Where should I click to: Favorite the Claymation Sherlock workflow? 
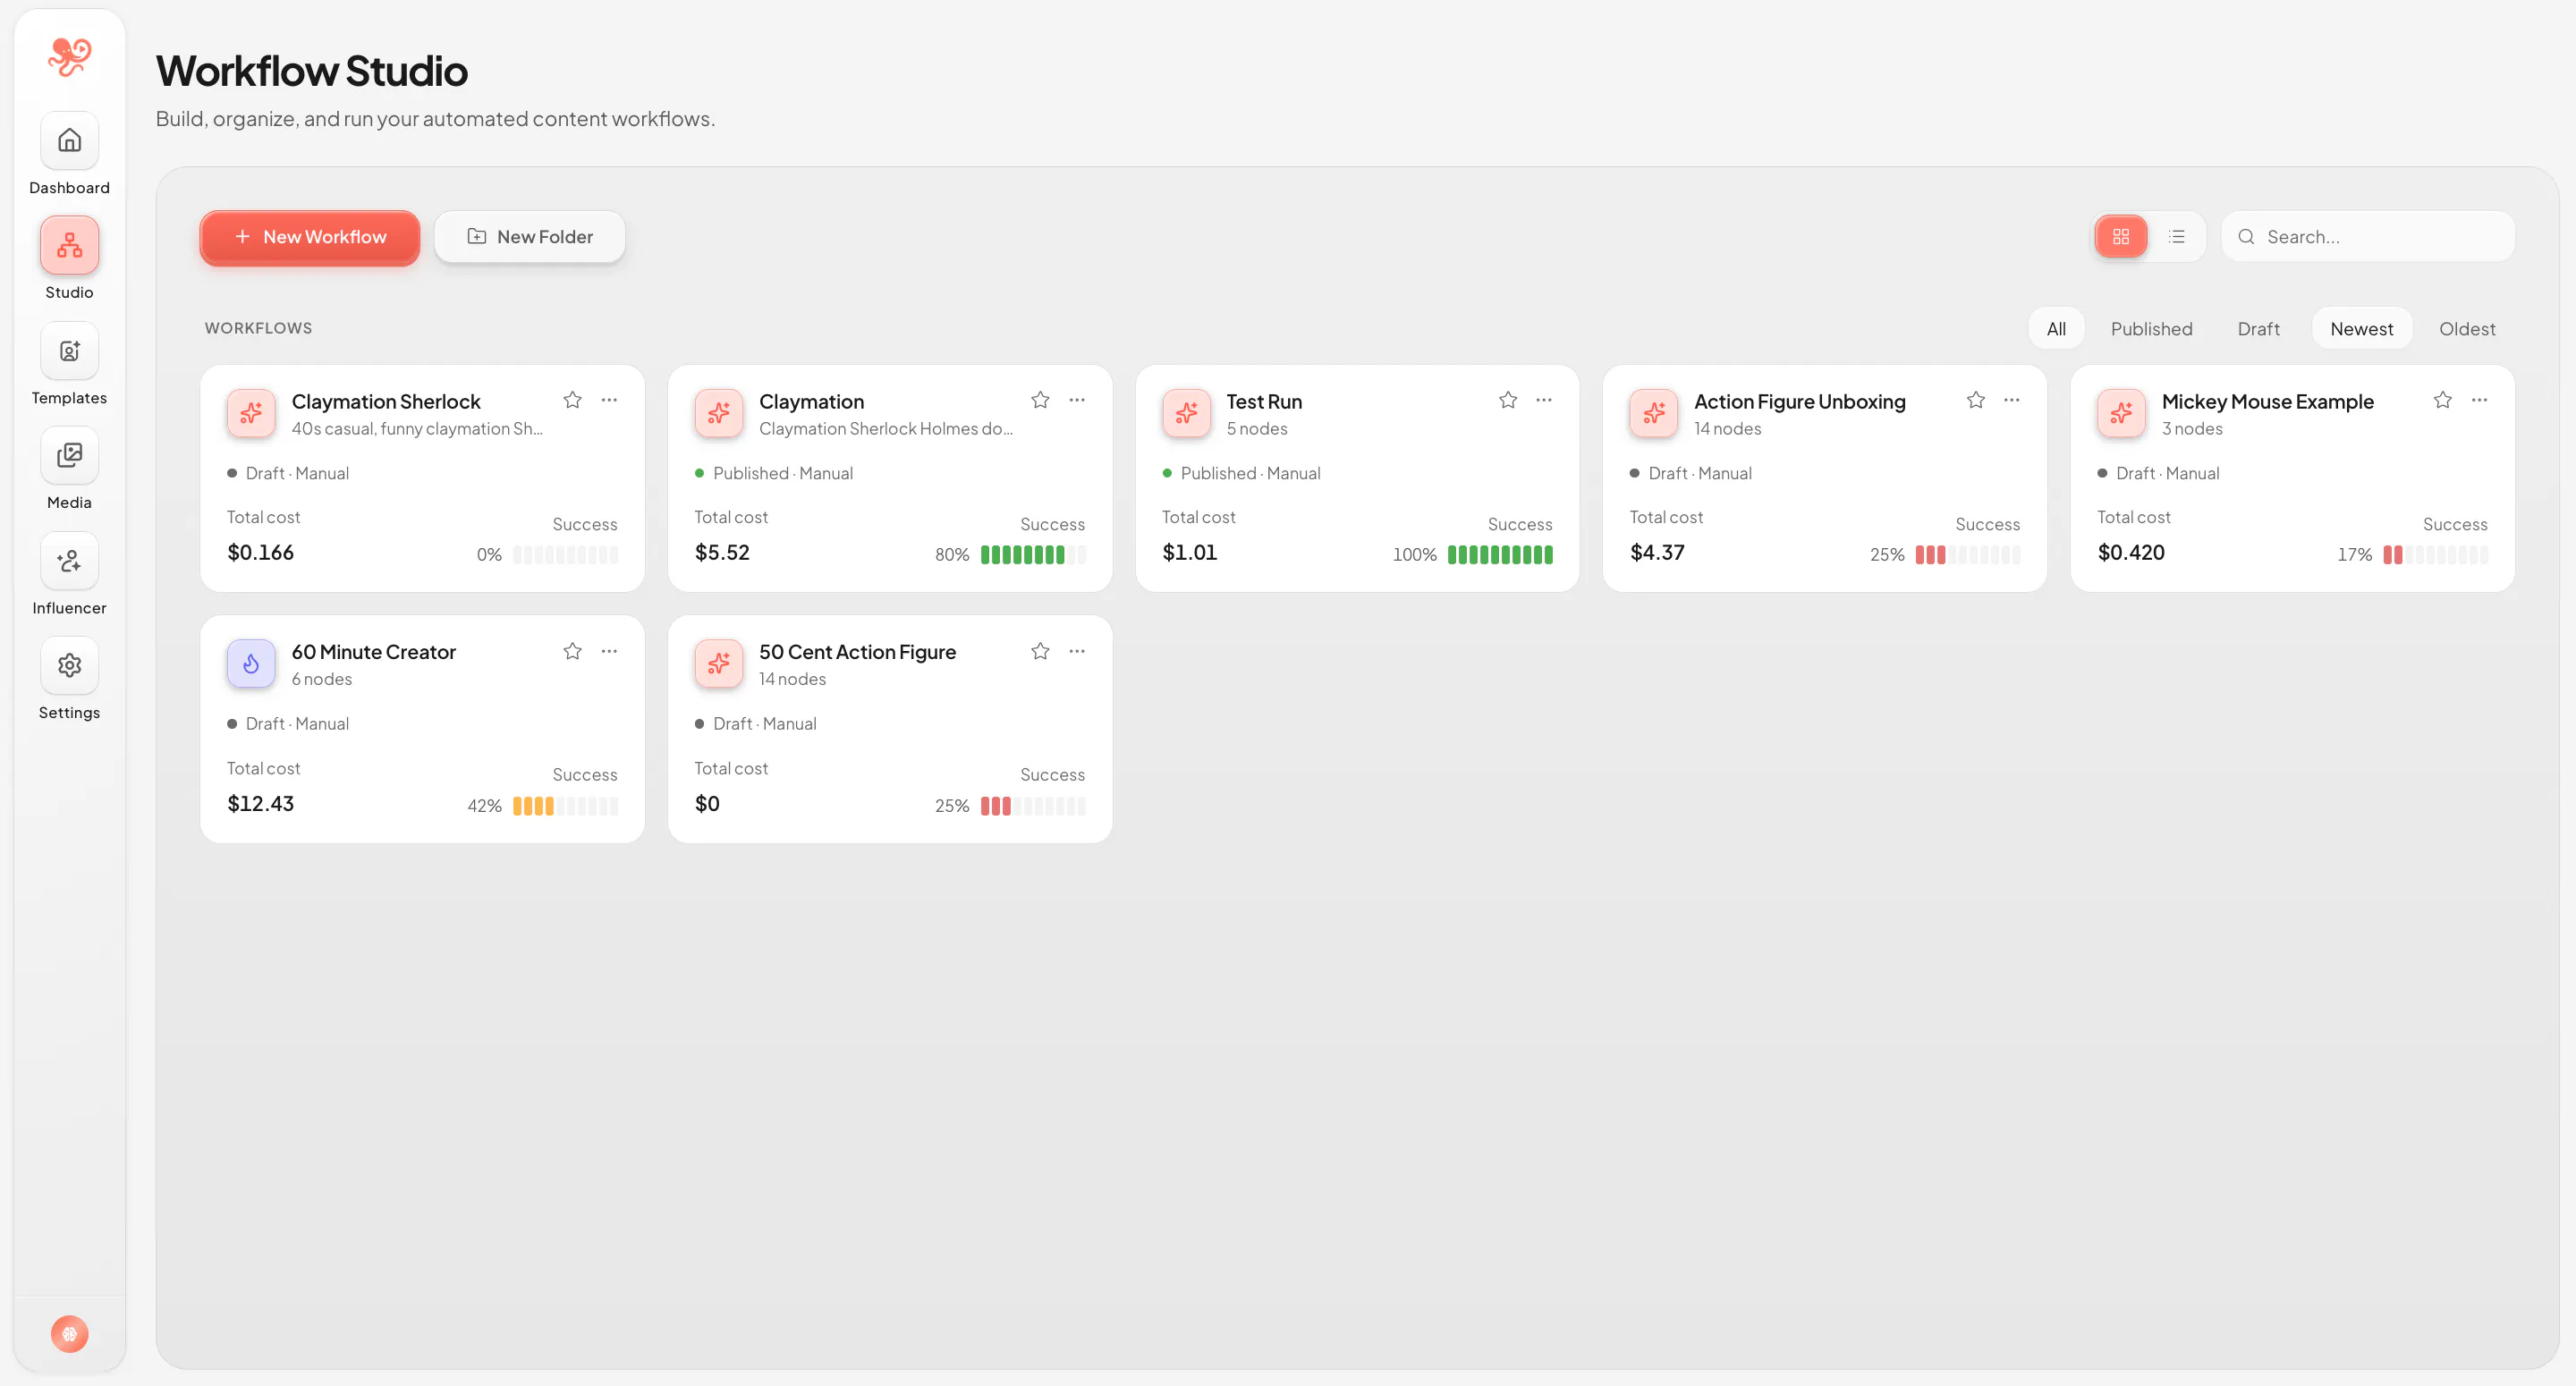572,400
